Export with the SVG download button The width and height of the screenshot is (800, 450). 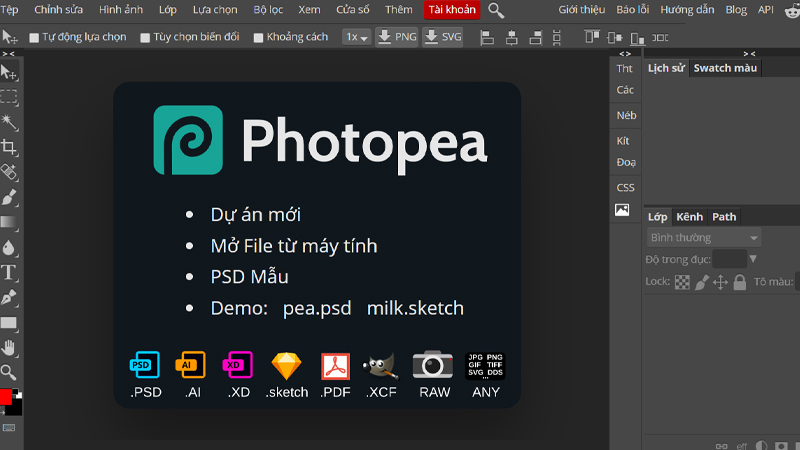(443, 37)
